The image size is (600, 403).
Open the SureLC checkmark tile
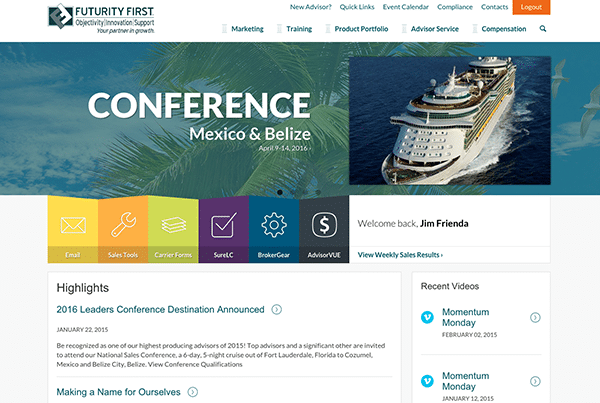pos(223,229)
